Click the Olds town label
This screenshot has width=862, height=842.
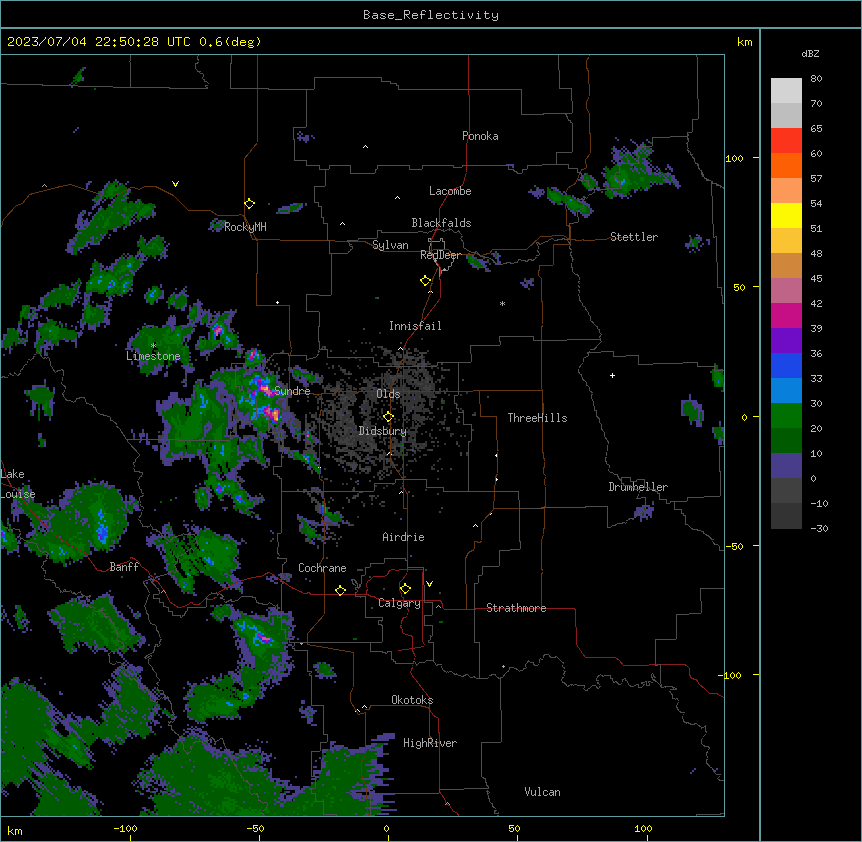pyautogui.click(x=388, y=394)
